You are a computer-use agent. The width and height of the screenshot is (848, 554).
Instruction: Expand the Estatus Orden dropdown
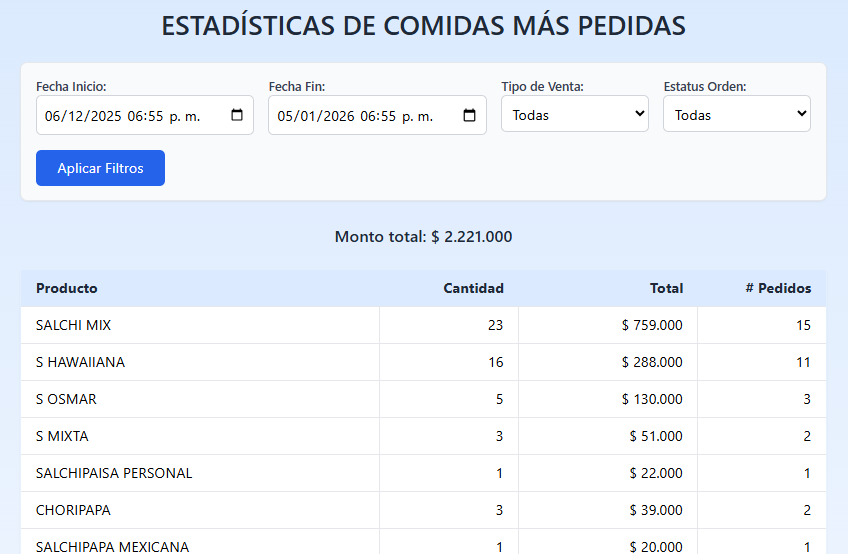point(736,114)
